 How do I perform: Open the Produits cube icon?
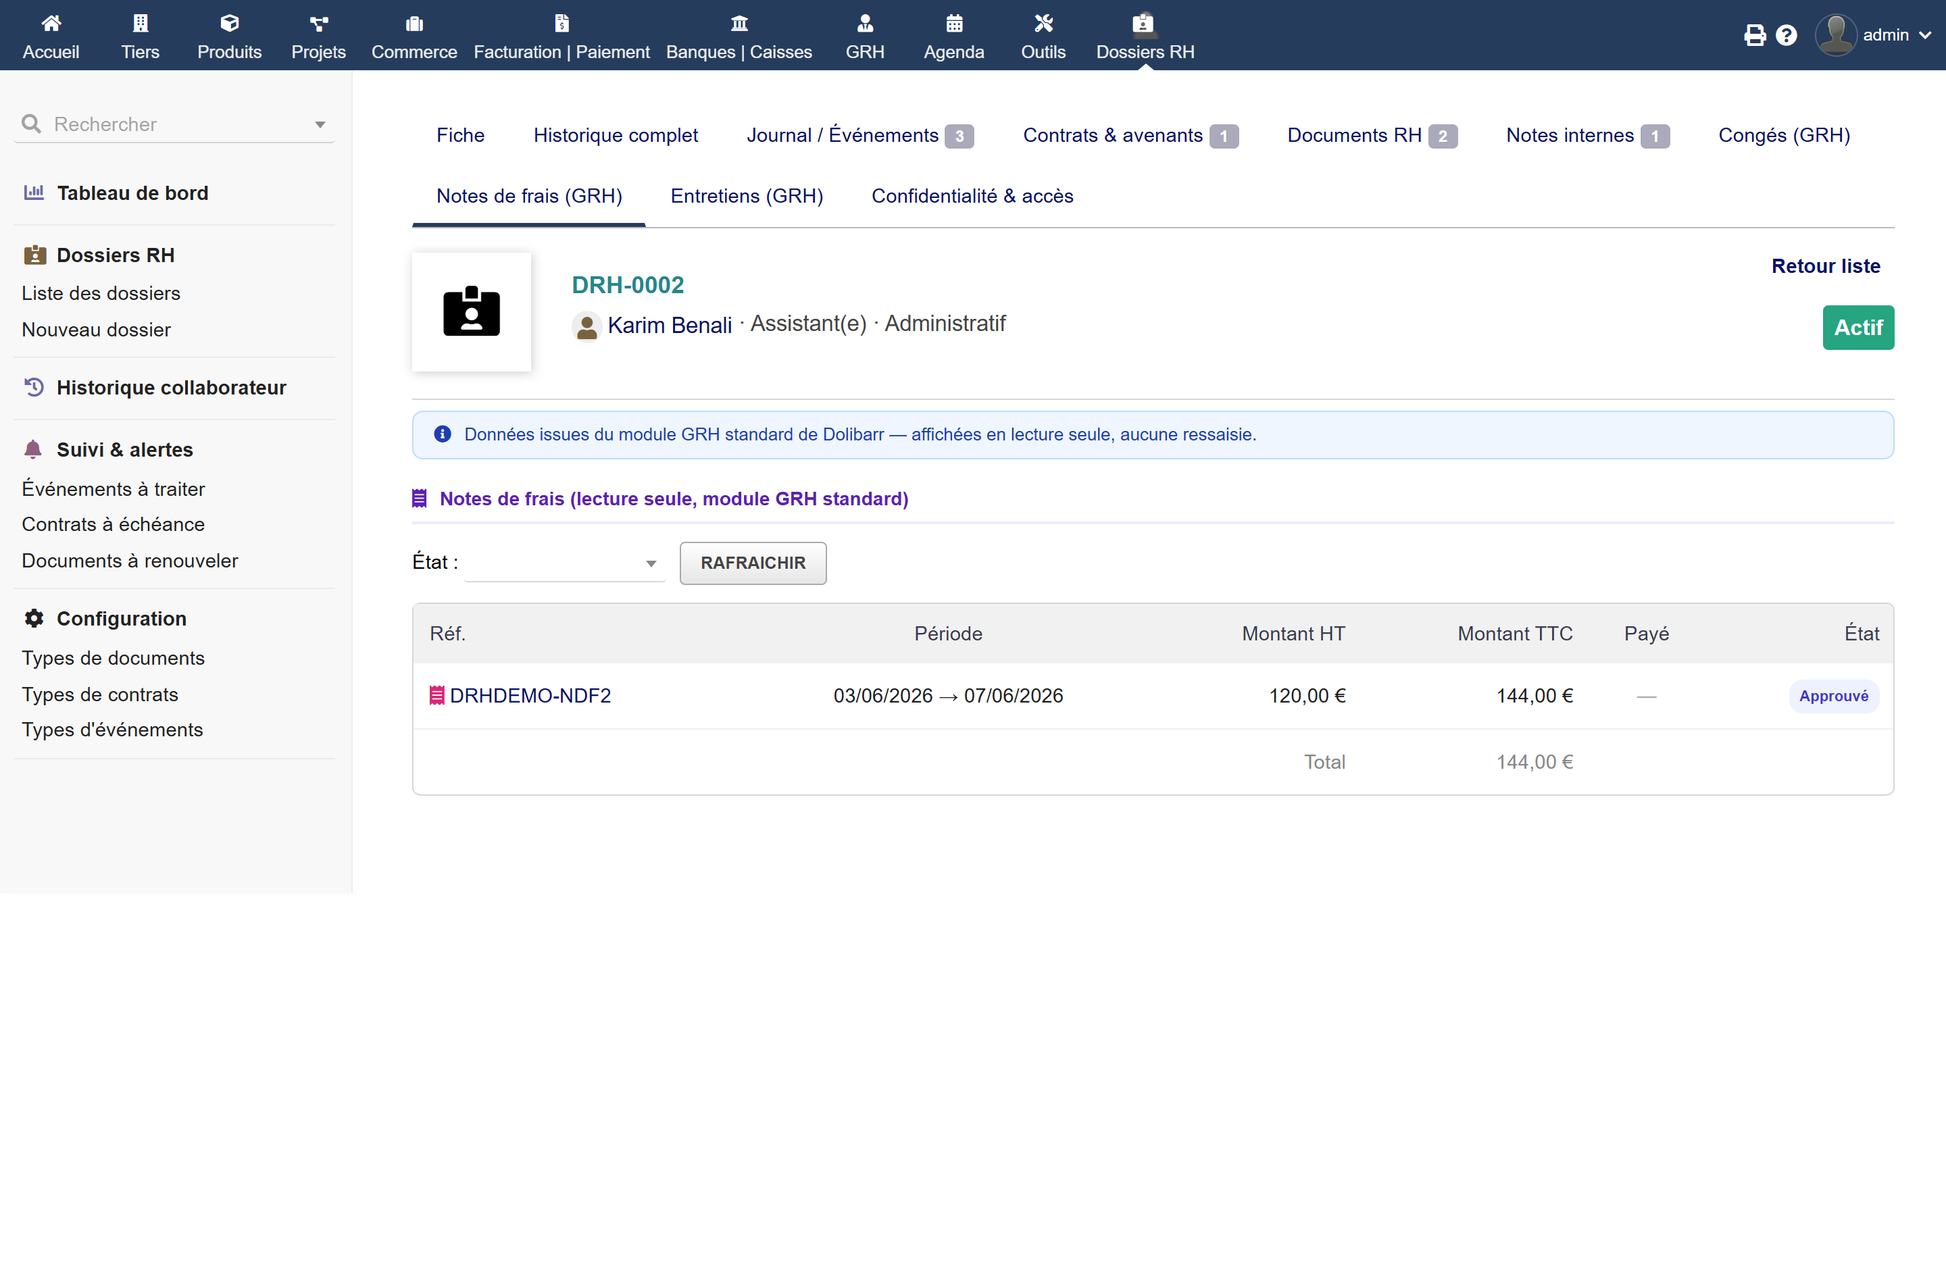tap(229, 23)
